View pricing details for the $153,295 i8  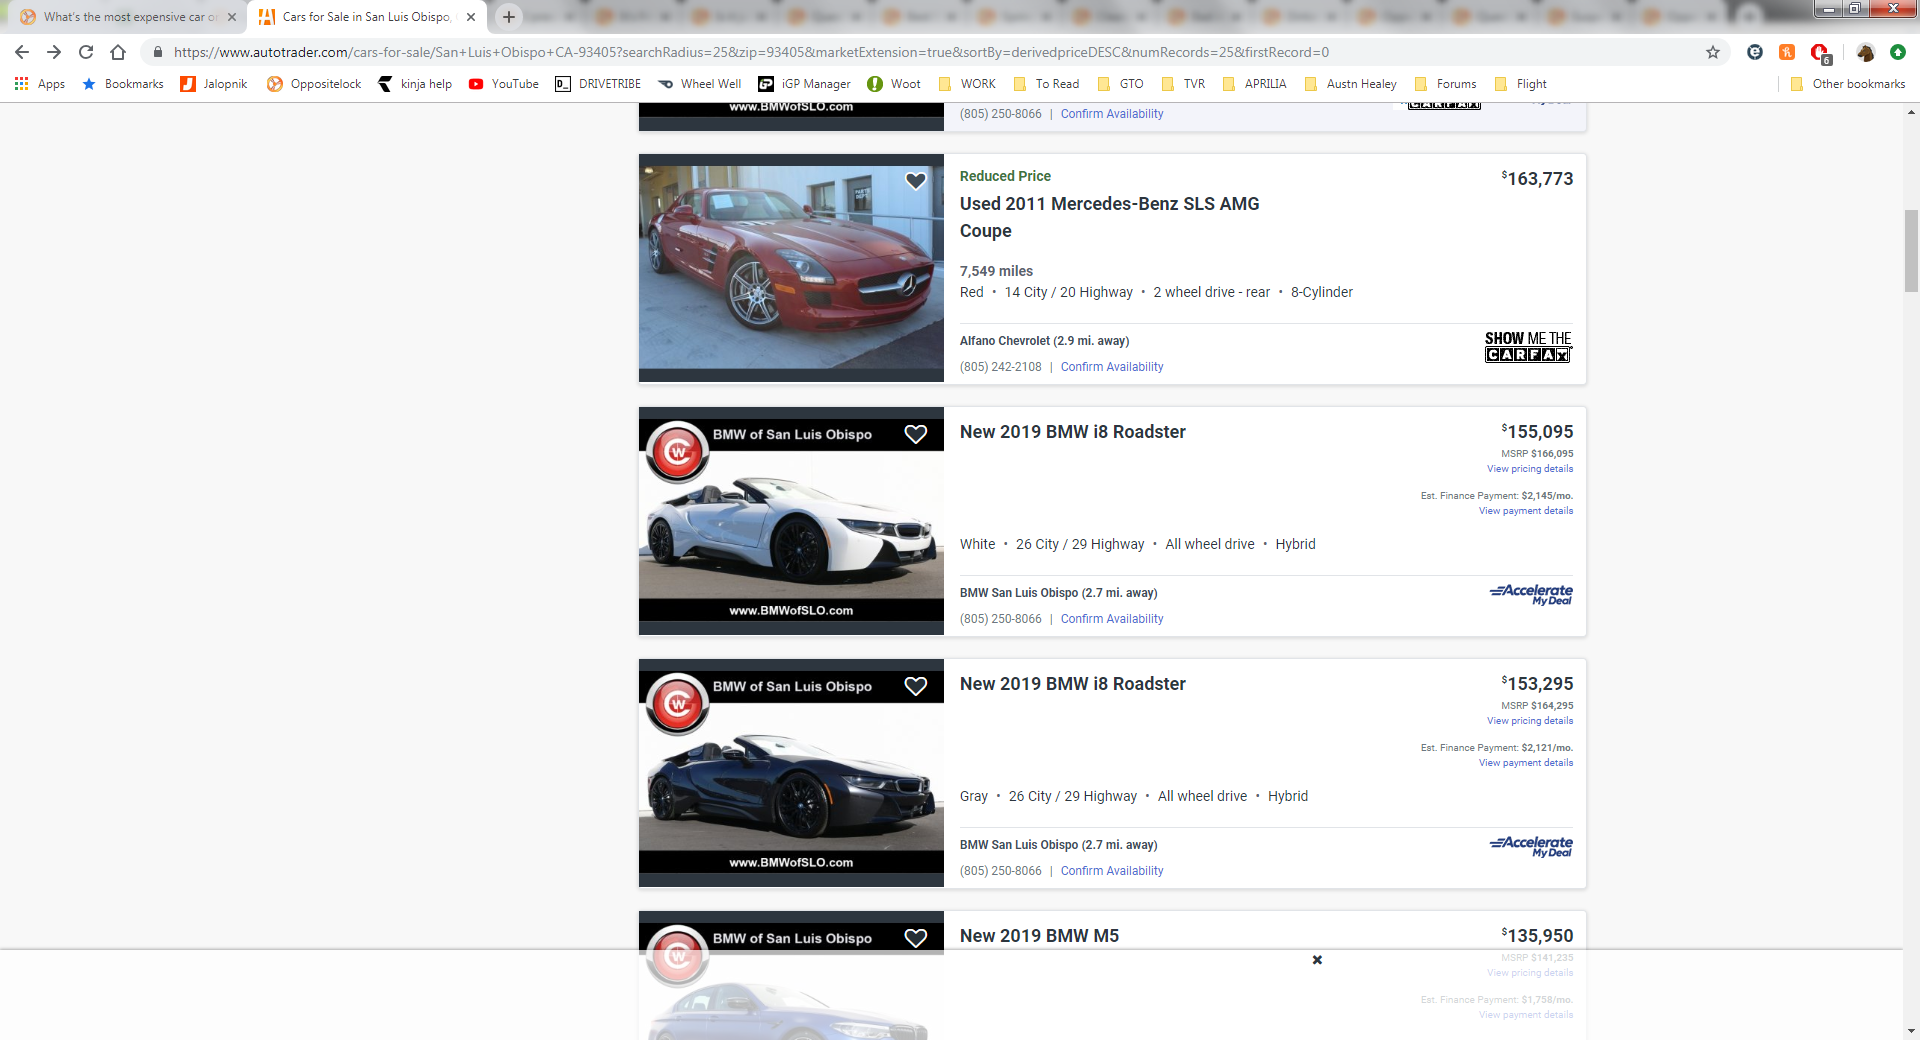[1529, 721]
